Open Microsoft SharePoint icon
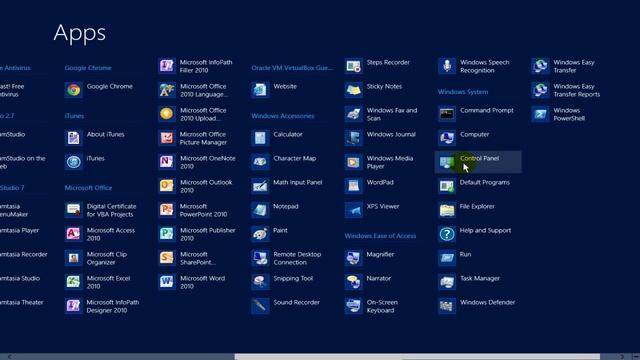The width and height of the screenshot is (640, 360). [167, 258]
